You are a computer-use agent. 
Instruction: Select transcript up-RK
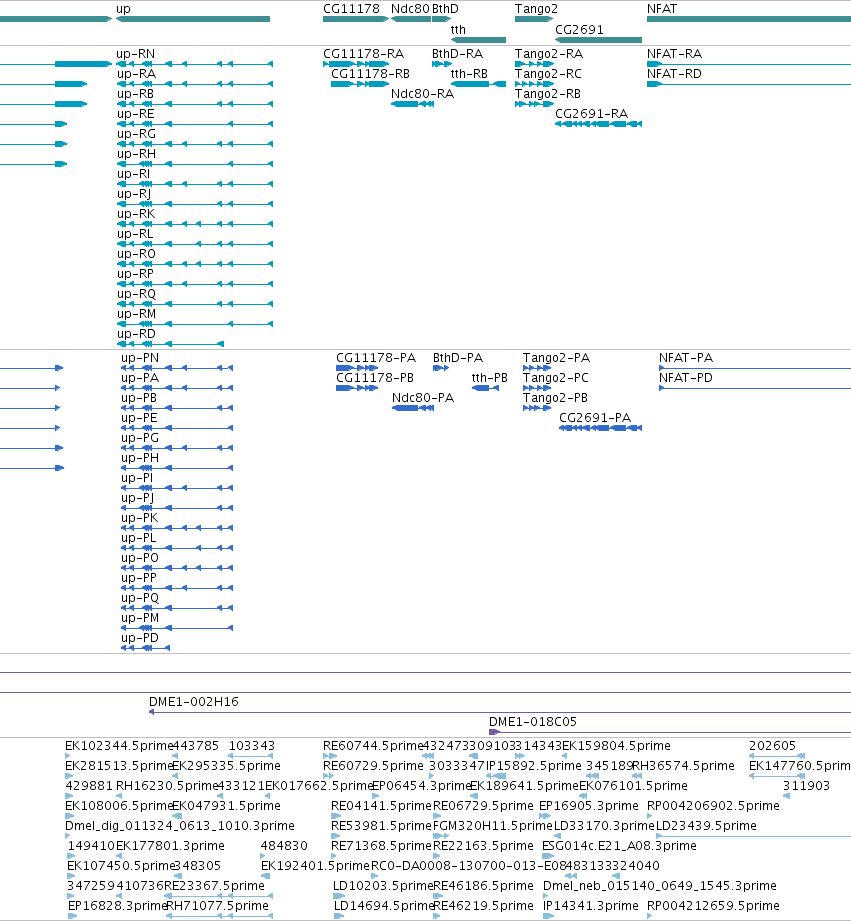click(136, 214)
